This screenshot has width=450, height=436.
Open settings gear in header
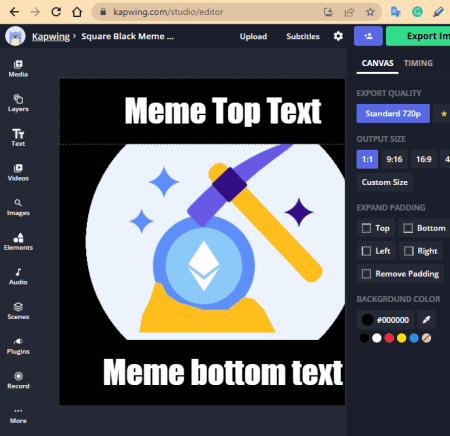click(x=338, y=36)
